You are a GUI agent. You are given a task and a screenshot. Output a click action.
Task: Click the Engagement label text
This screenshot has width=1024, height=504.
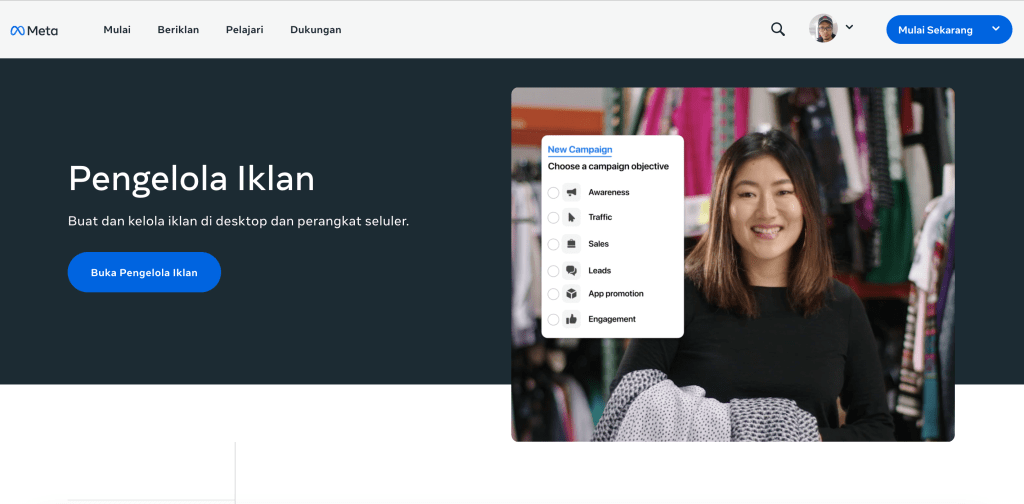pos(612,319)
